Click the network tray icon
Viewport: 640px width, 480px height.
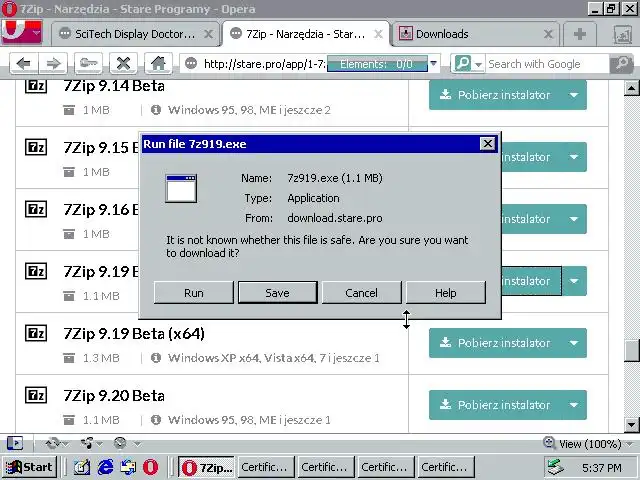556,467
